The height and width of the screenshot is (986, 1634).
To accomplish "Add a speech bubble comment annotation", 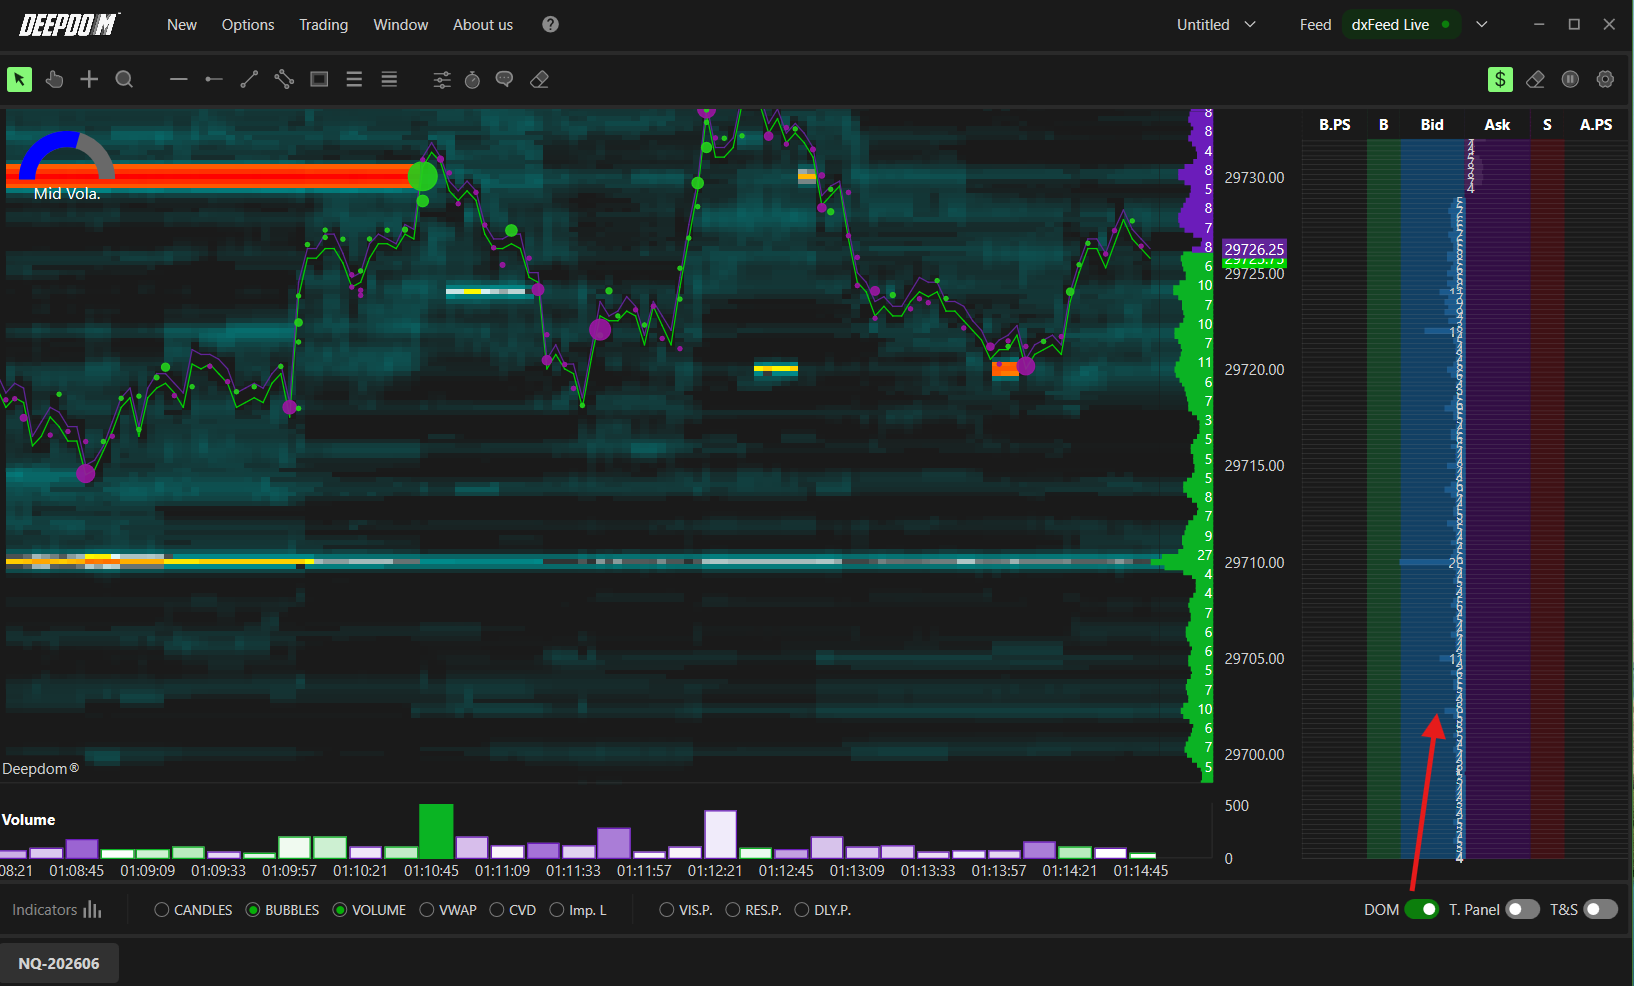I will [x=505, y=79].
